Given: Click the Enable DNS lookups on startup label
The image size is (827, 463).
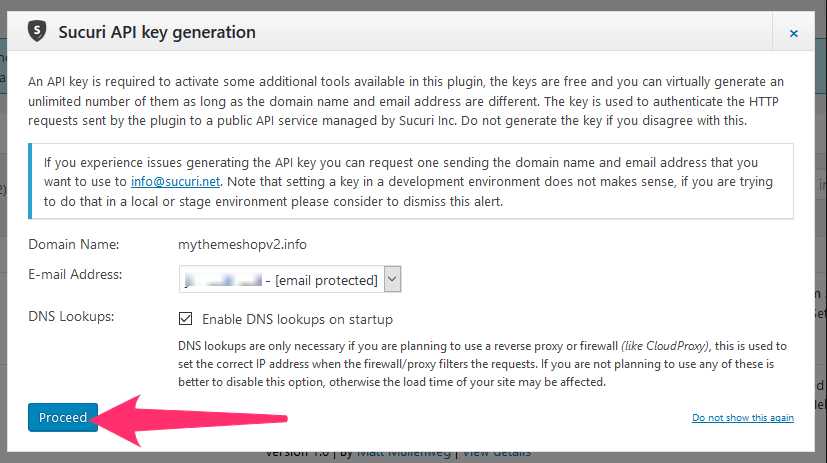Looking at the screenshot, I should 297,320.
